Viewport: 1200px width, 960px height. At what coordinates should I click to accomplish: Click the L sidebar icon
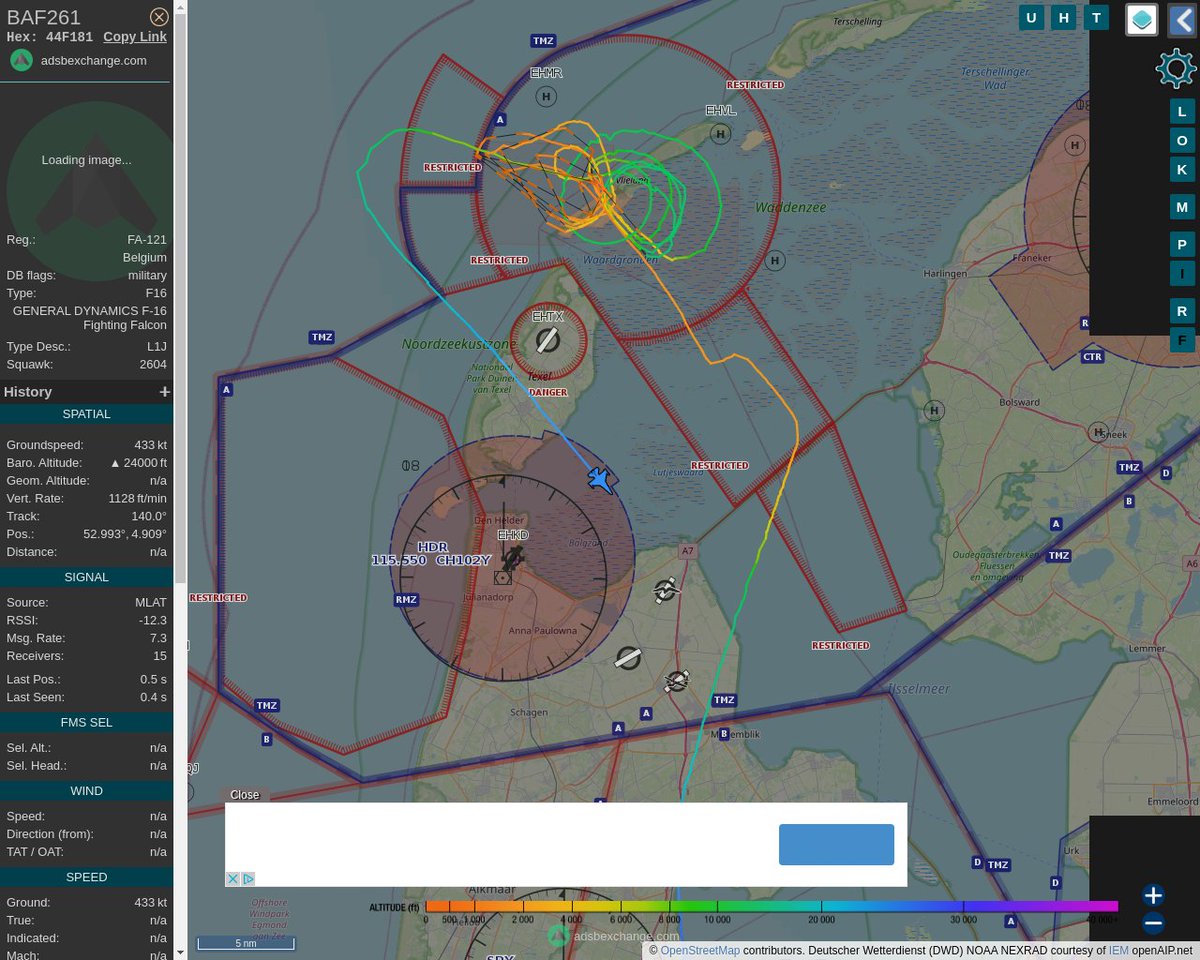click(x=1182, y=111)
